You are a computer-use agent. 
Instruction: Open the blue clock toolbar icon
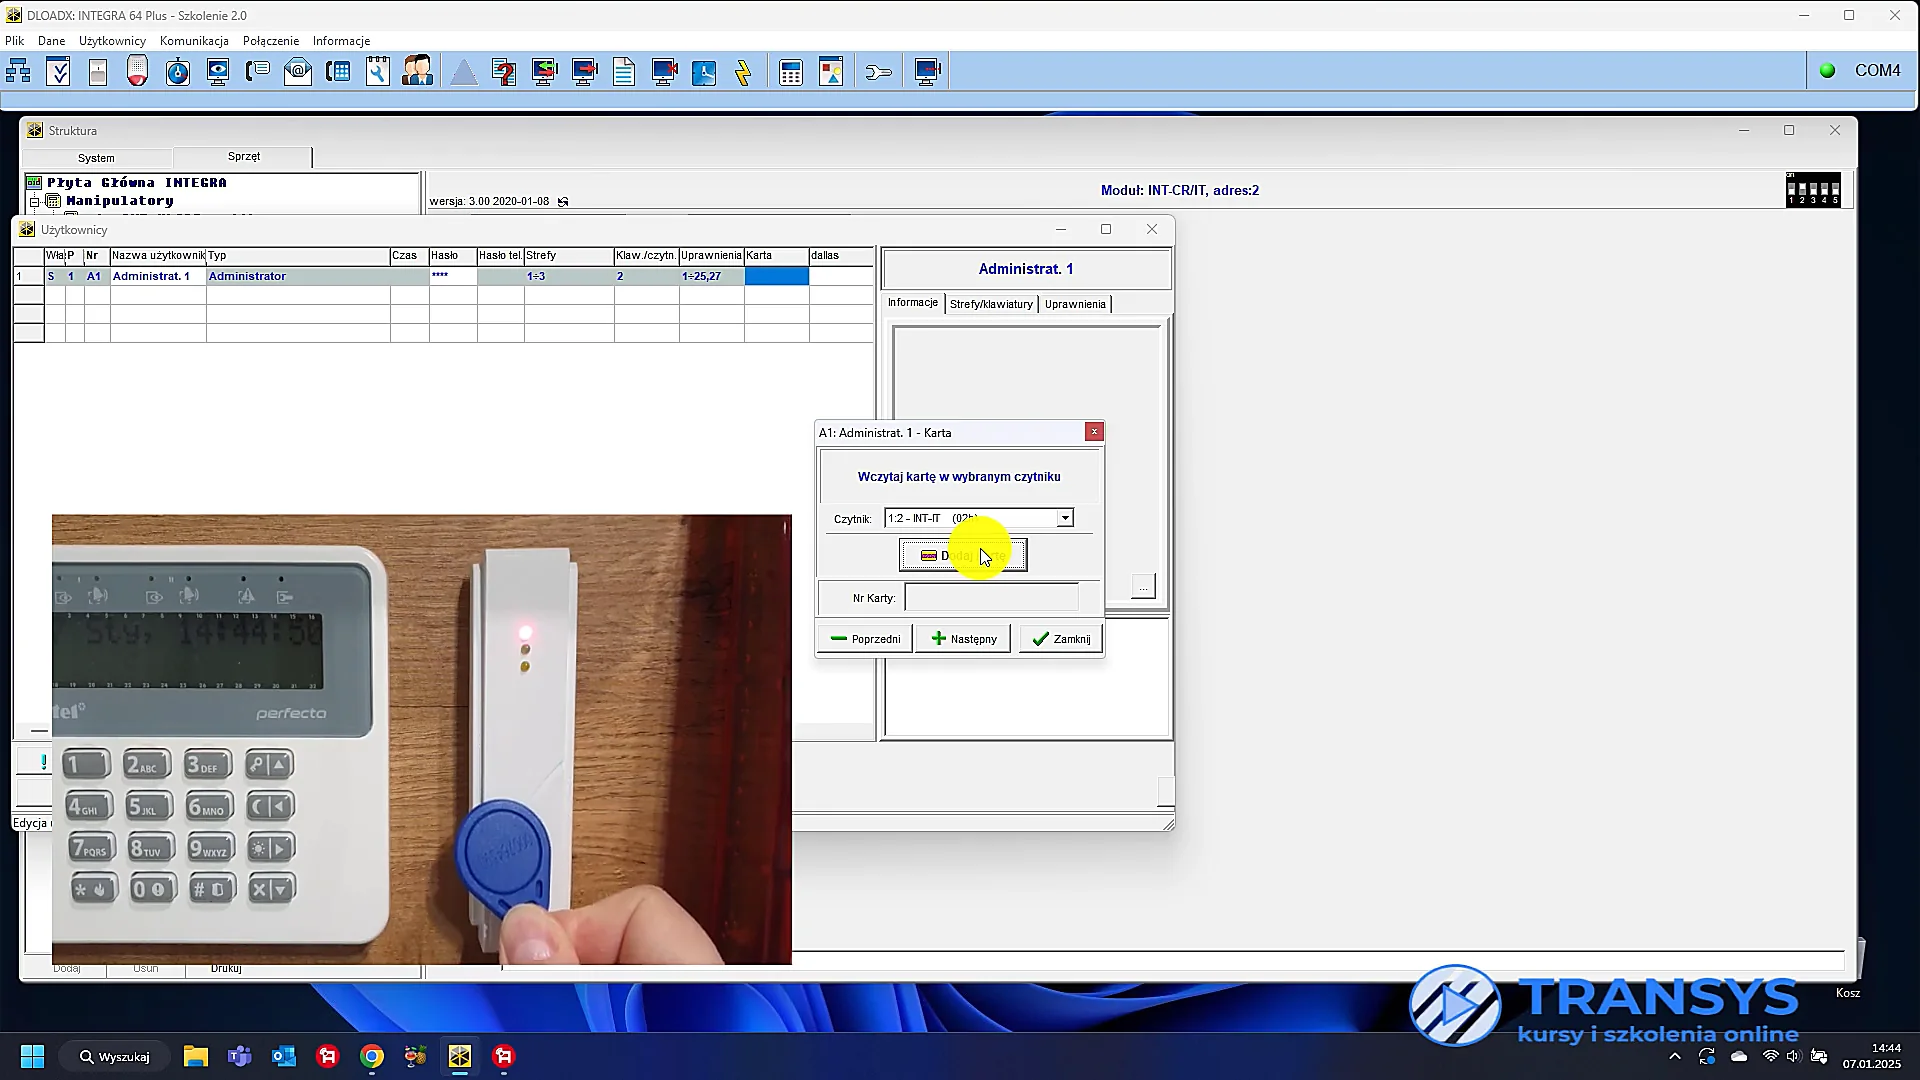coord(704,71)
